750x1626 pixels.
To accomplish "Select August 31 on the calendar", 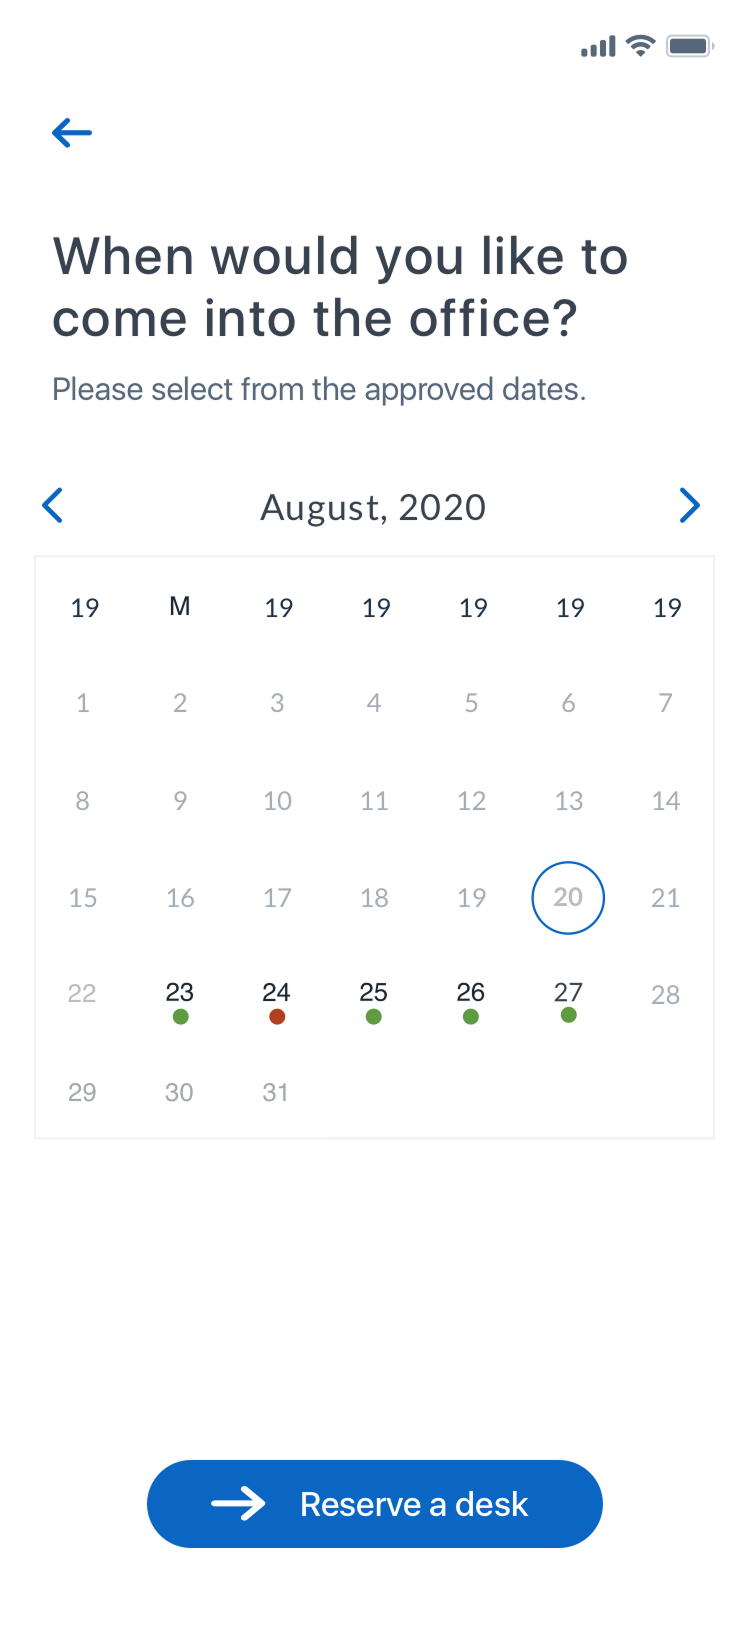I will coord(276,1092).
